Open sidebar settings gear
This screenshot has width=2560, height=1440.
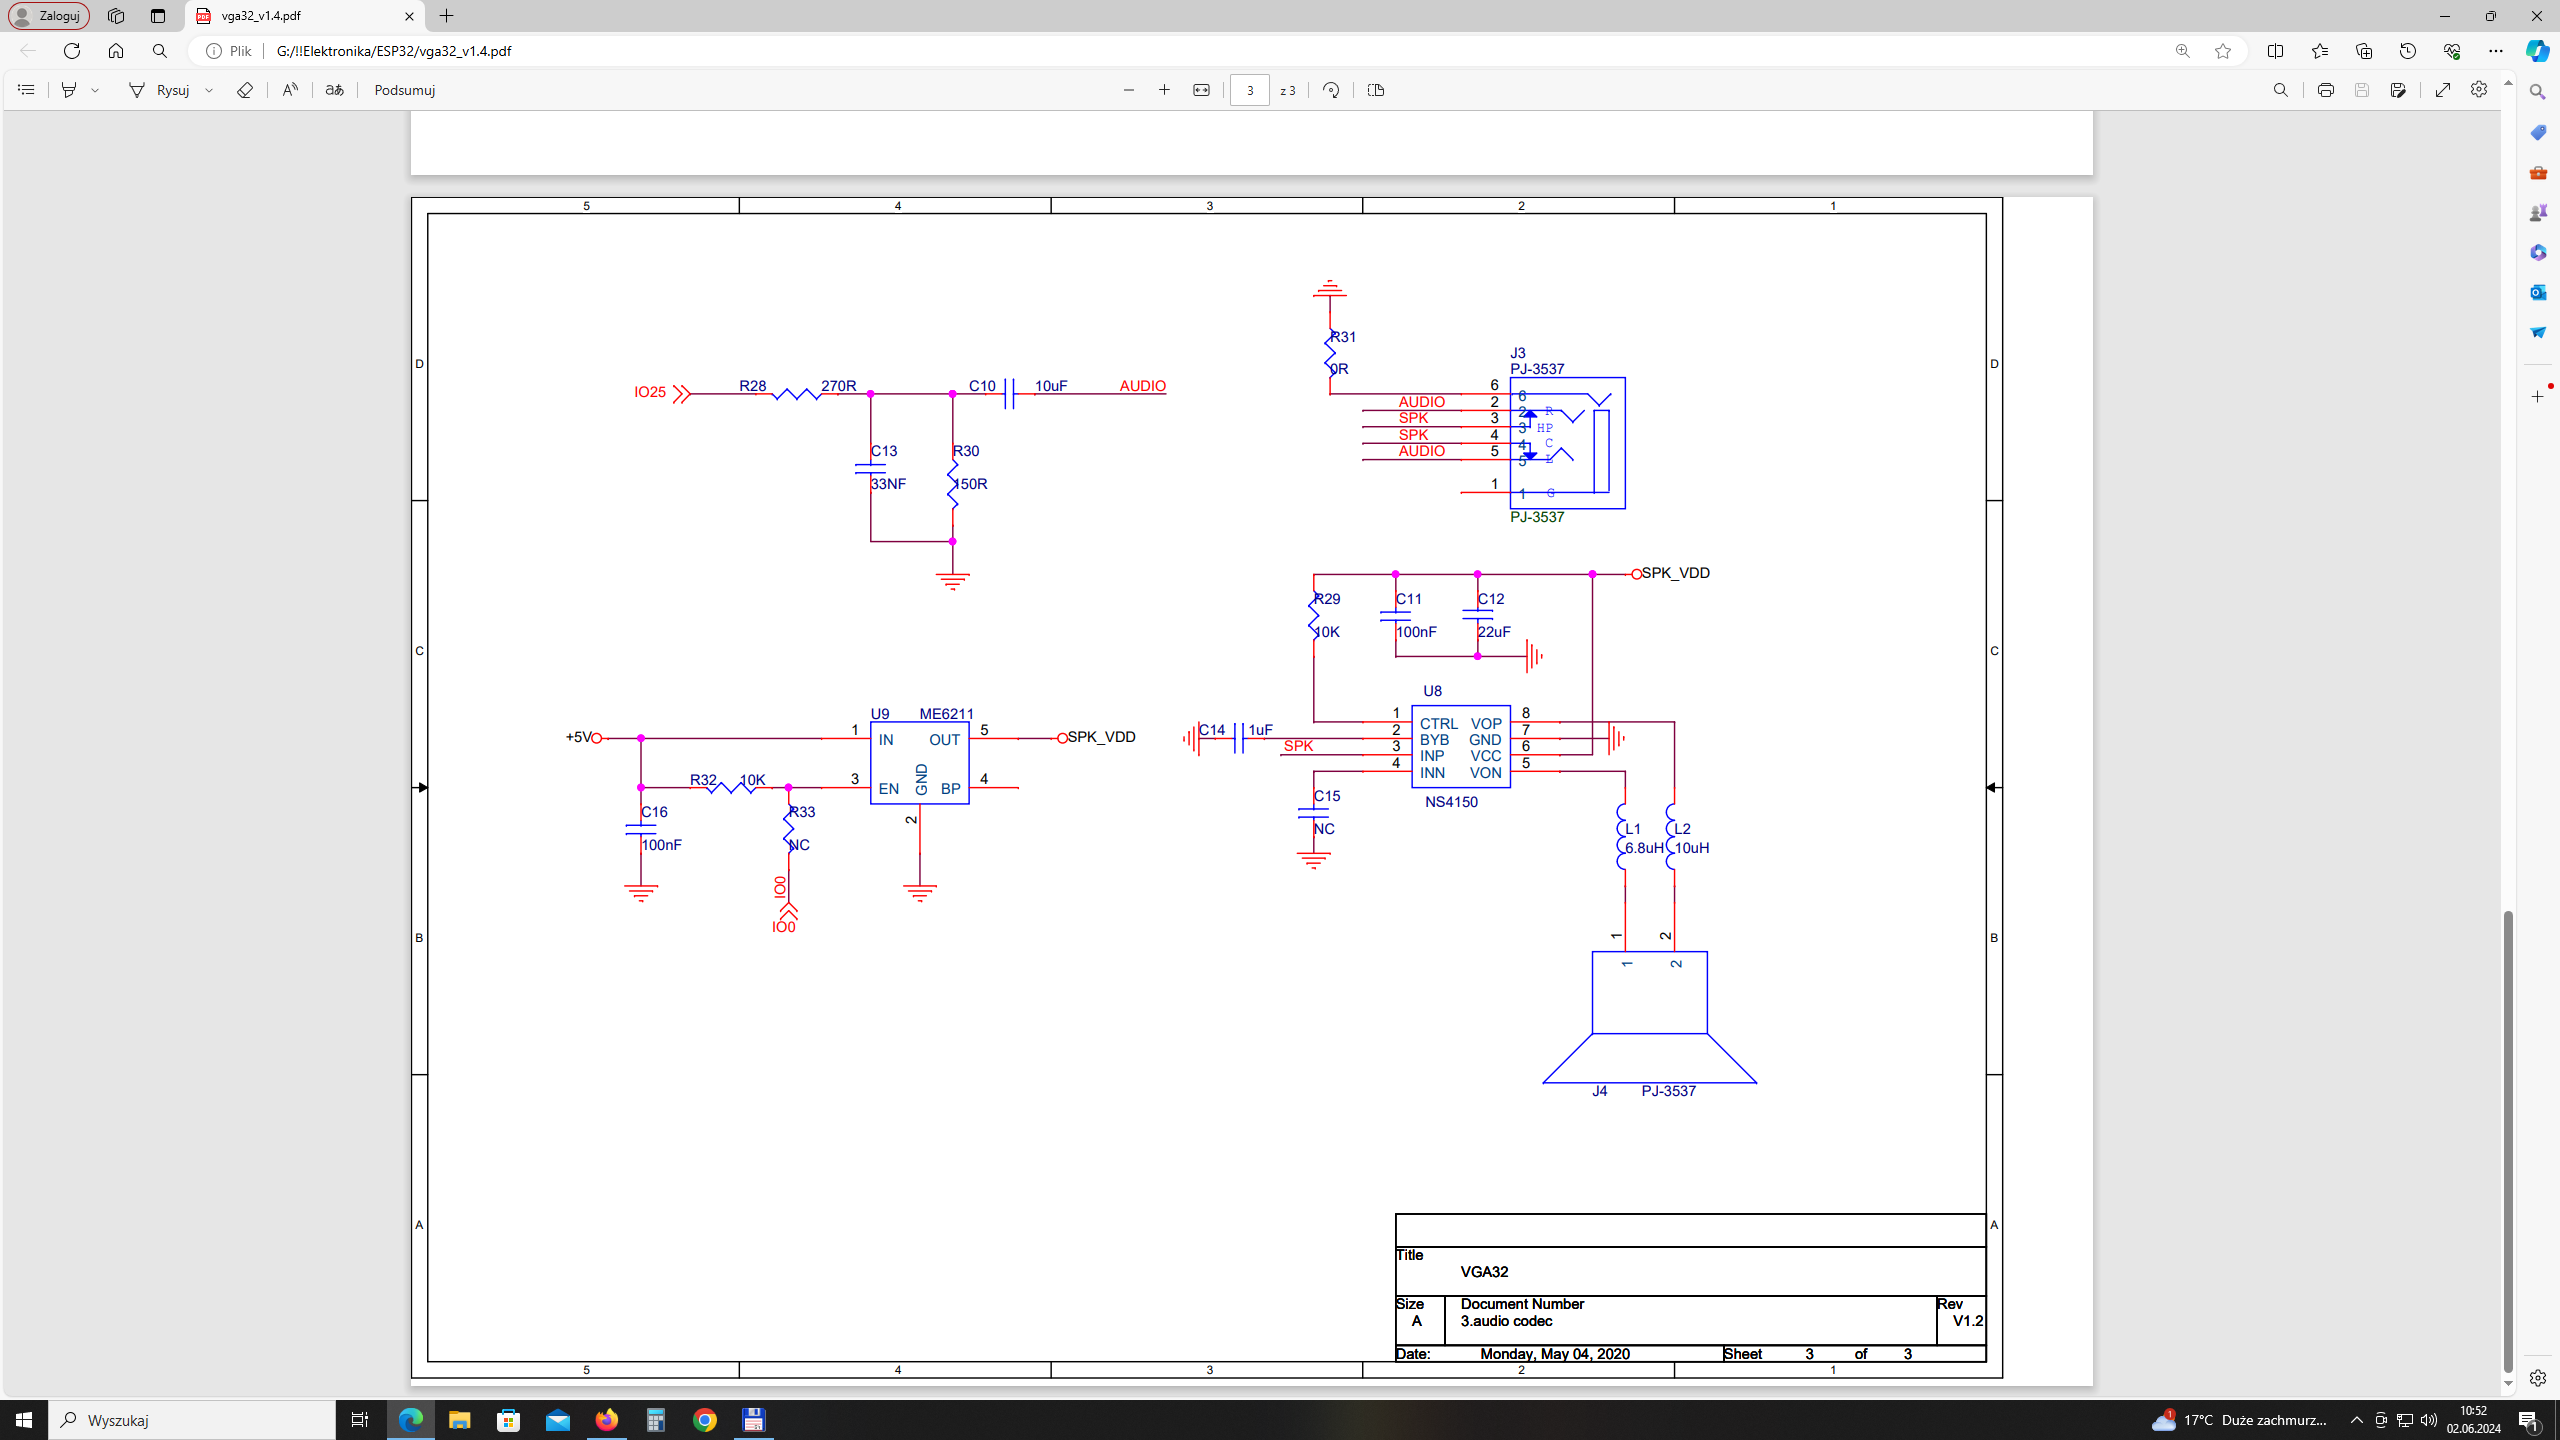click(2538, 1378)
